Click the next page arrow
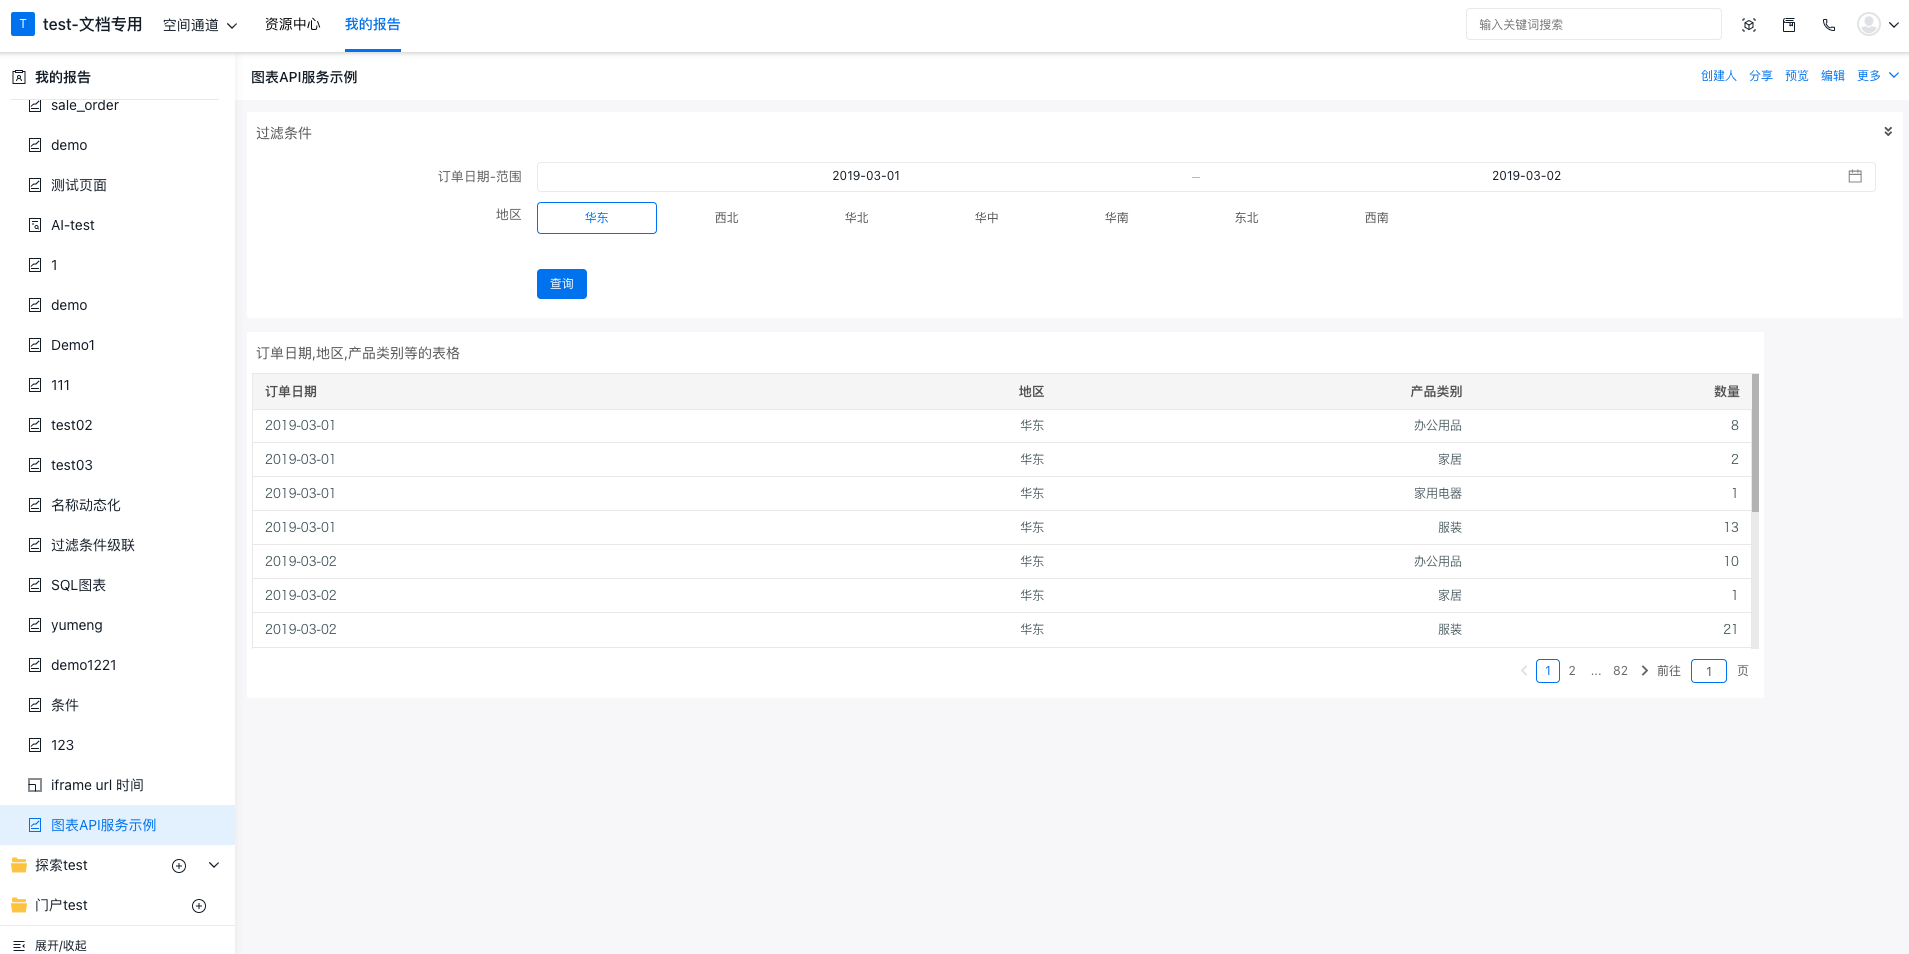This screenshot has height=954, width=1909. point(1644,671)
